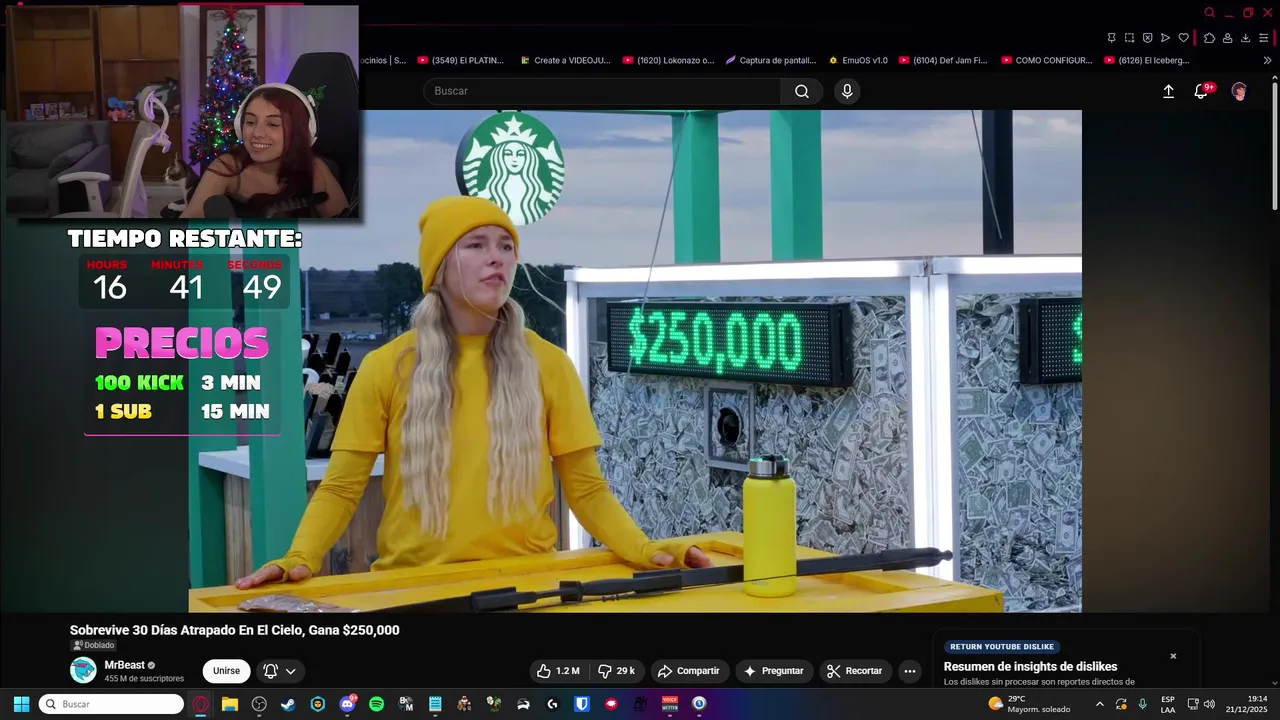
Task: Click the Opera pin toolbar icon
Action: pyautogui.click(x=1111, y=38)
